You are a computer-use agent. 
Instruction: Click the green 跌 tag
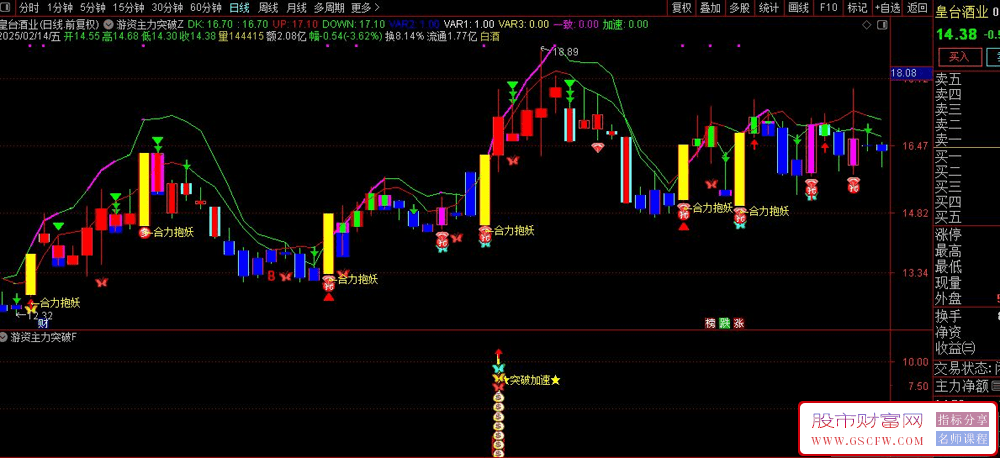pyautogui.click(x=724, y=323)
